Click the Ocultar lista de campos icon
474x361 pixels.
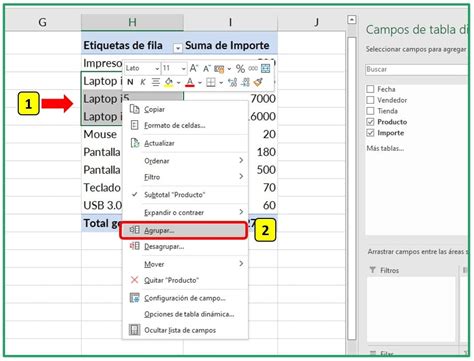click(134, 330)
